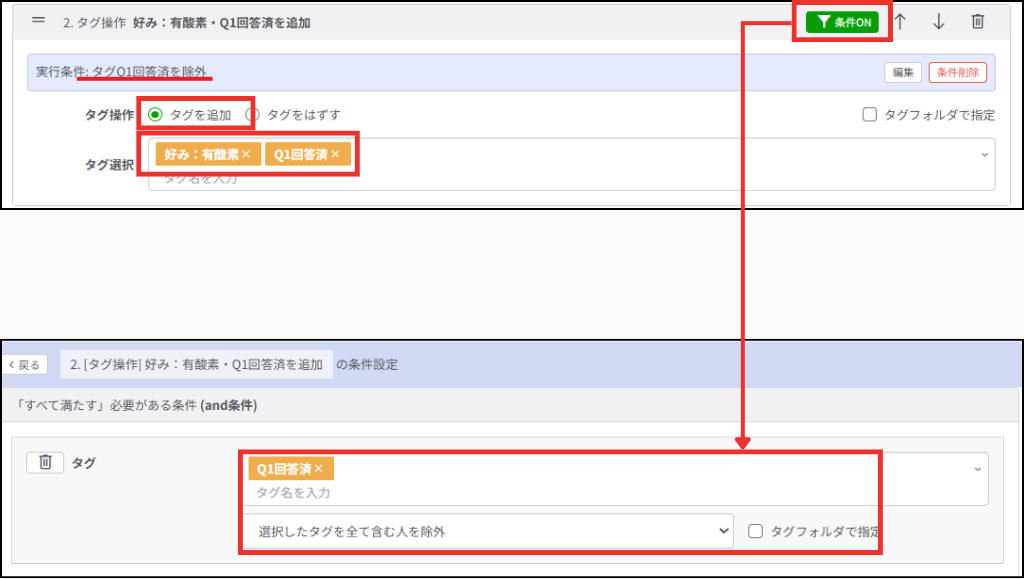Expand the condition tag field chevron

point(977,469)
